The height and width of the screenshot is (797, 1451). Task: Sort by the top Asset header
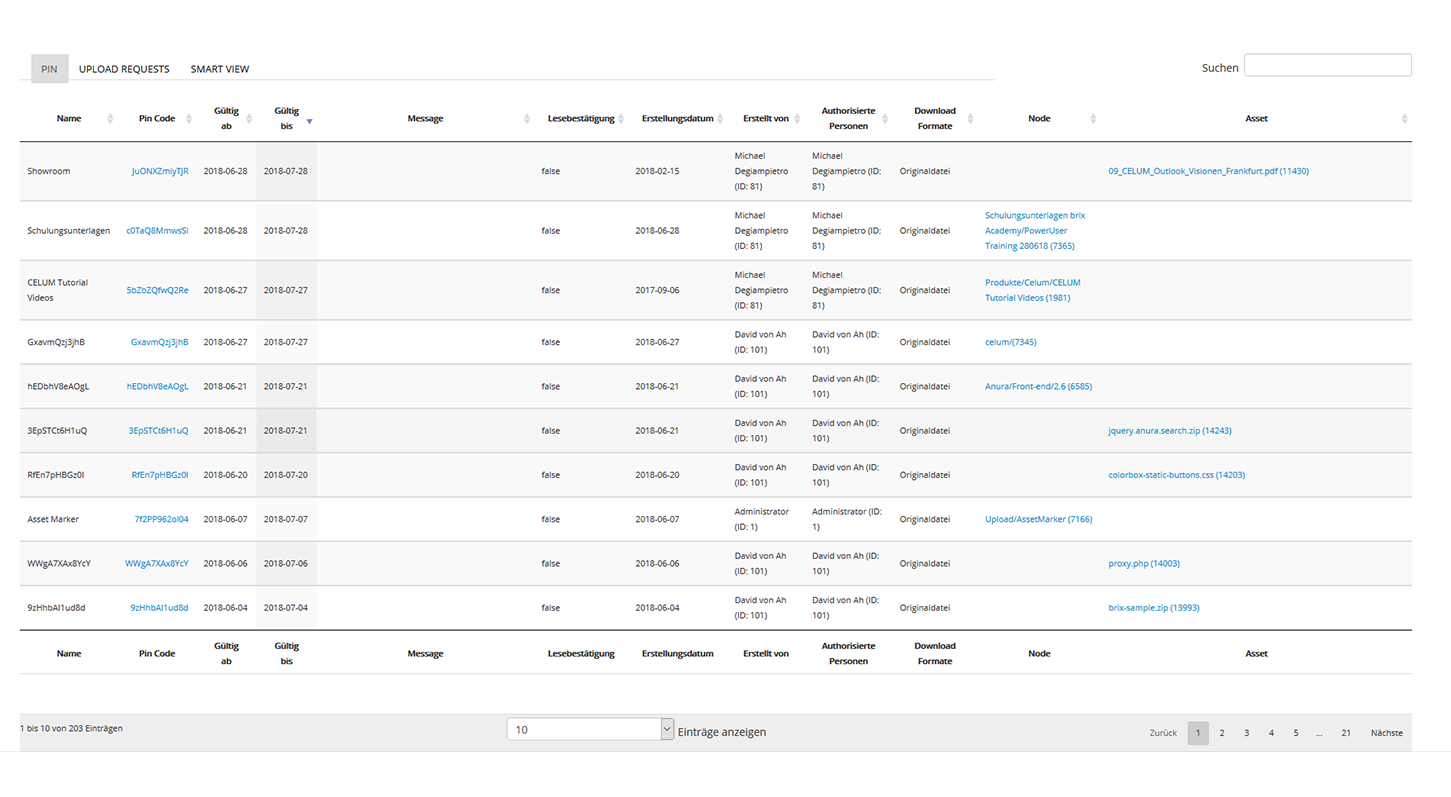[x=1256, y=119]
